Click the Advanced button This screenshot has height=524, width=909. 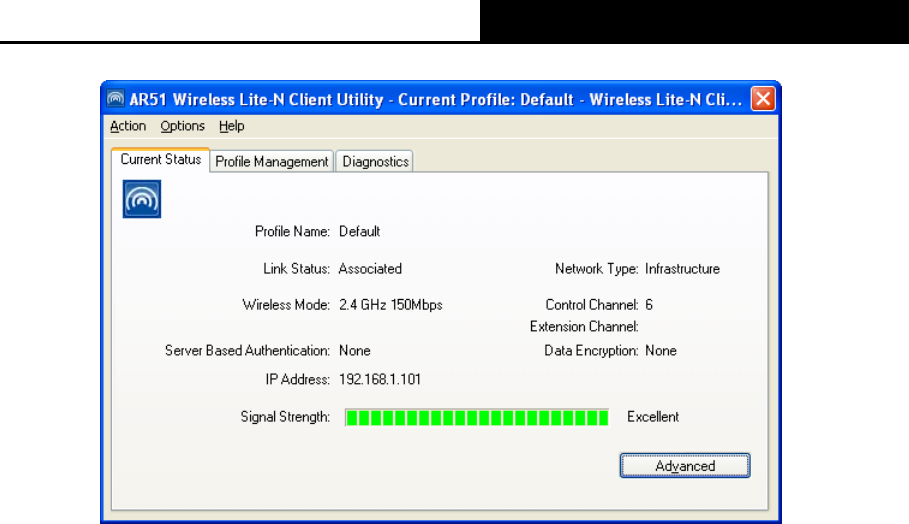(x=685, y=465)
